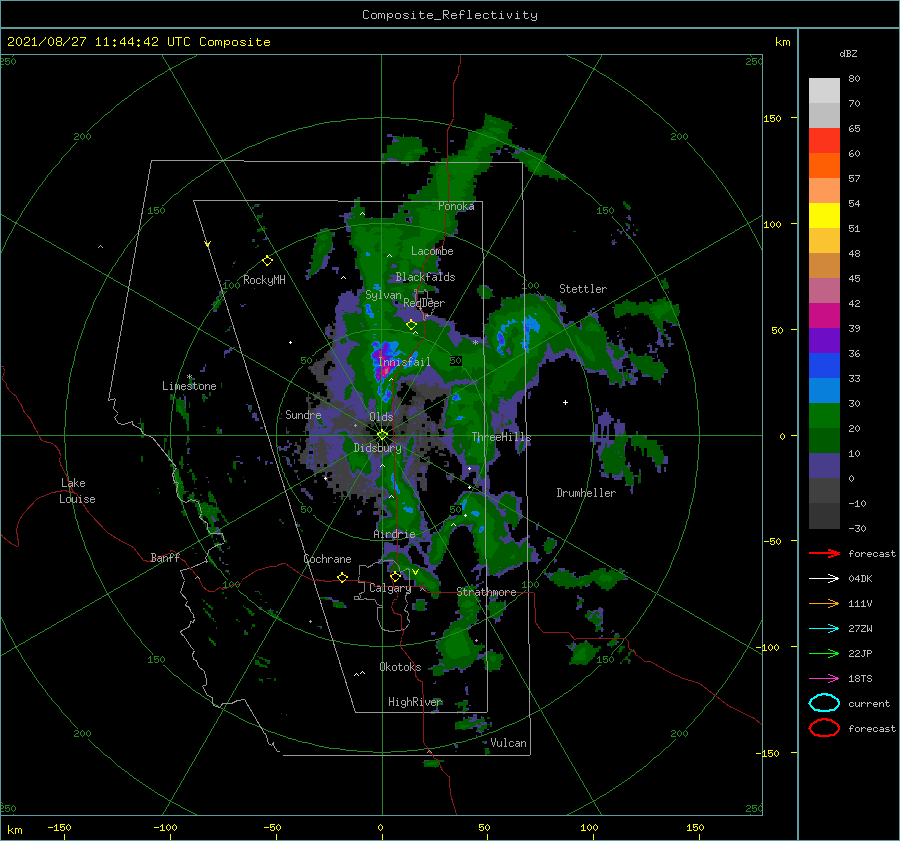Screen dimensions: 900x841
Task: Click the yellow diamond marker beside RockyMH
Action: [x=267, y=261]
